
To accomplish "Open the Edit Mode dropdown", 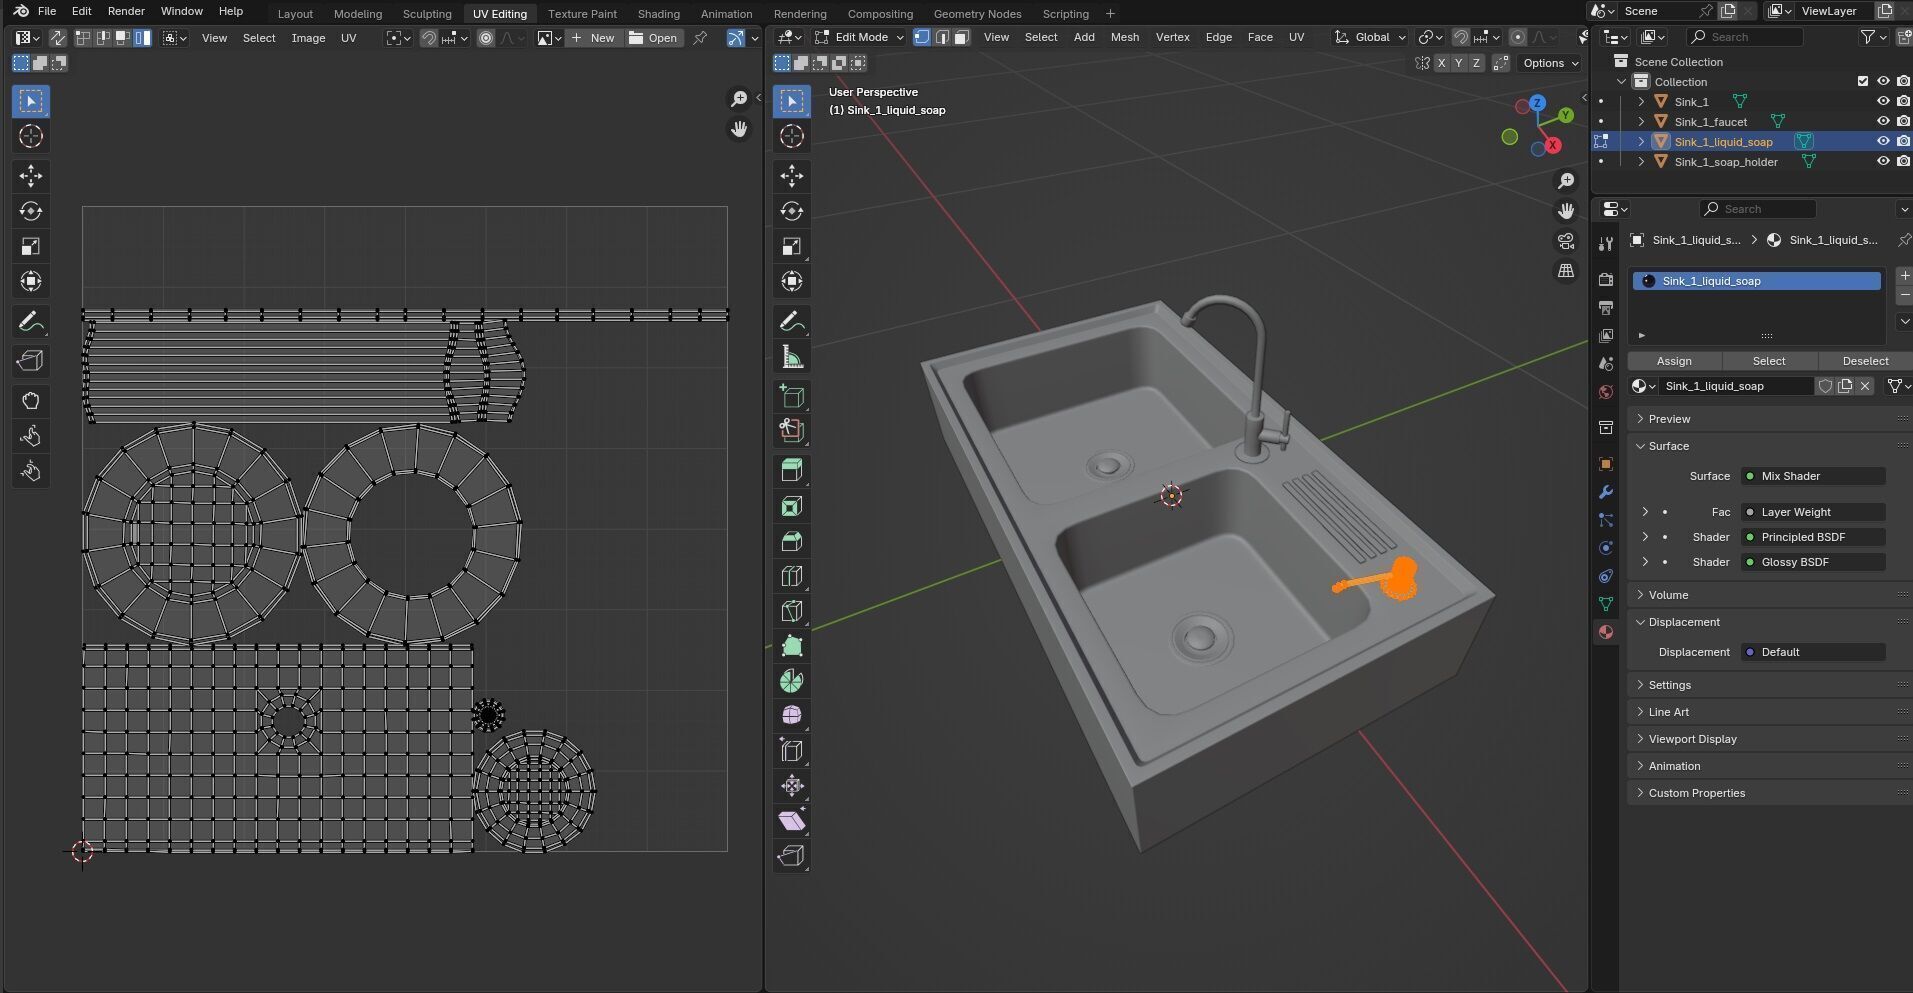I will (x=859, y=37).
